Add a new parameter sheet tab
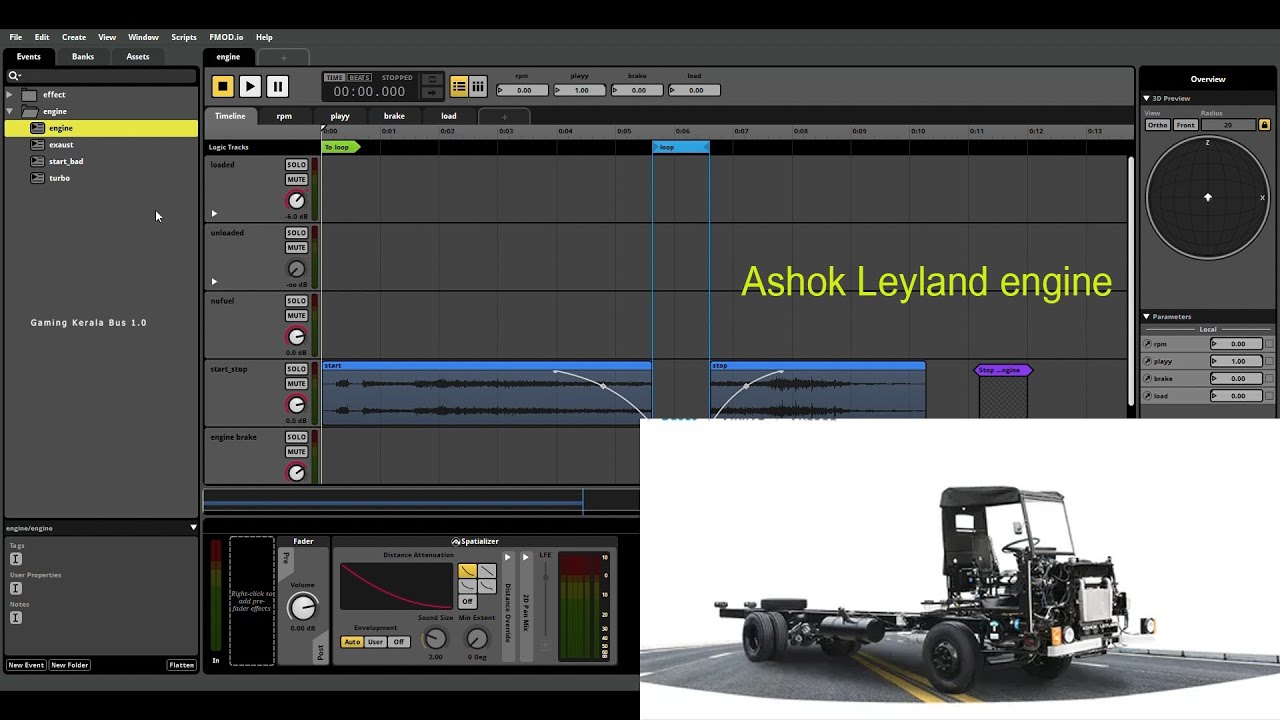This screenshot has width=1280, height=720. click(x=504, y=117)
